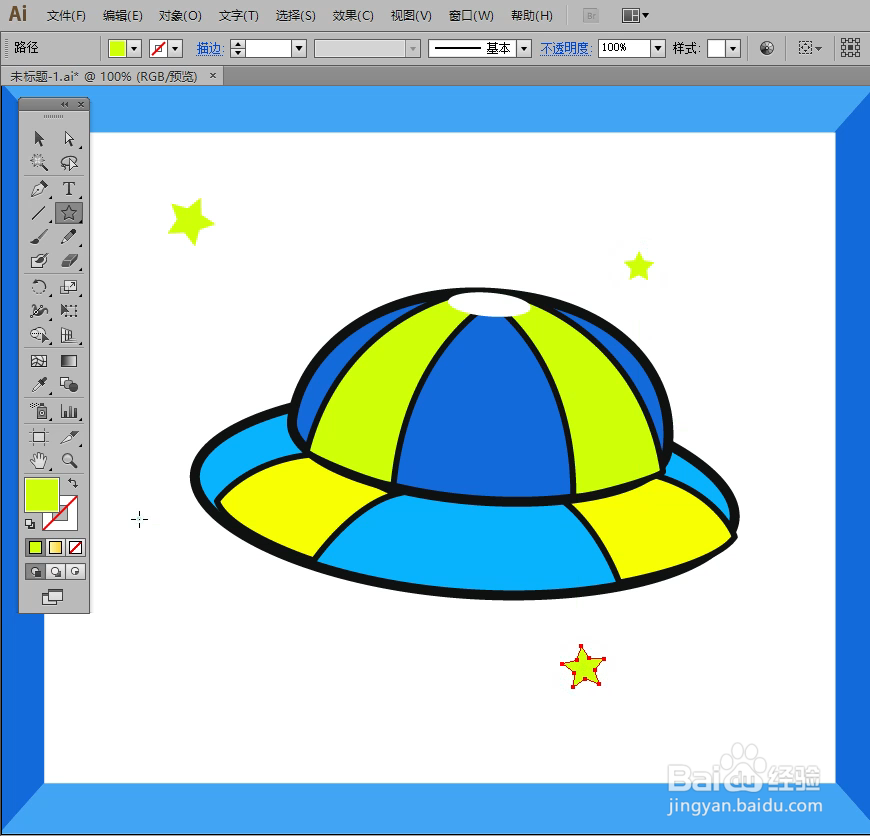Select the Mesh tool
870x836 pixels.
coord(39,361)
